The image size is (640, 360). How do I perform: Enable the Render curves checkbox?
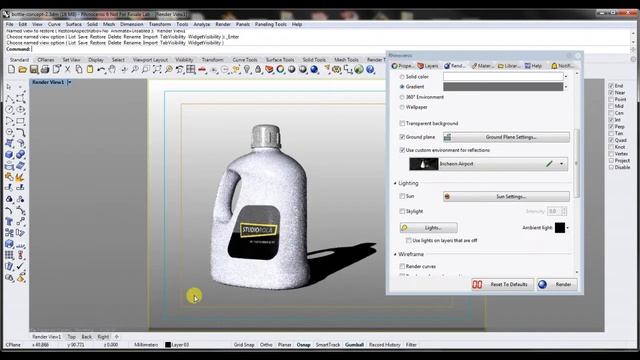[x=402, y=266]
